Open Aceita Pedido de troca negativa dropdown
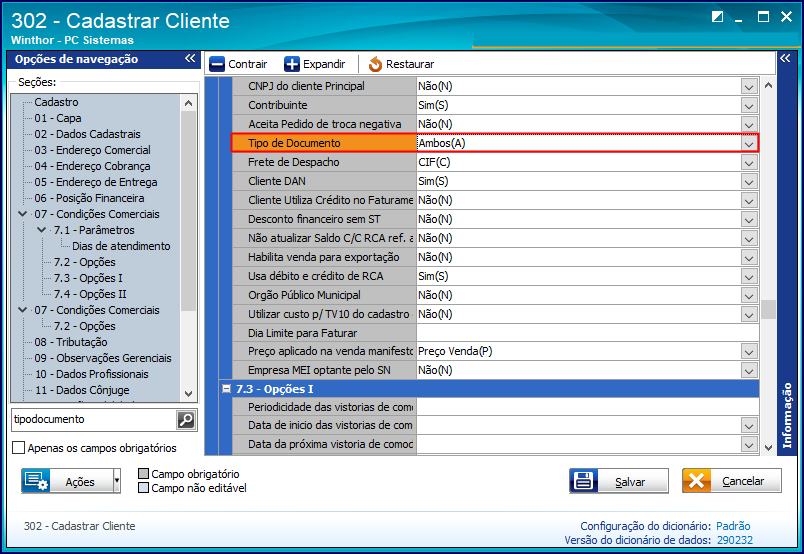The image size is (804, 554). click(x=749, y=125)
